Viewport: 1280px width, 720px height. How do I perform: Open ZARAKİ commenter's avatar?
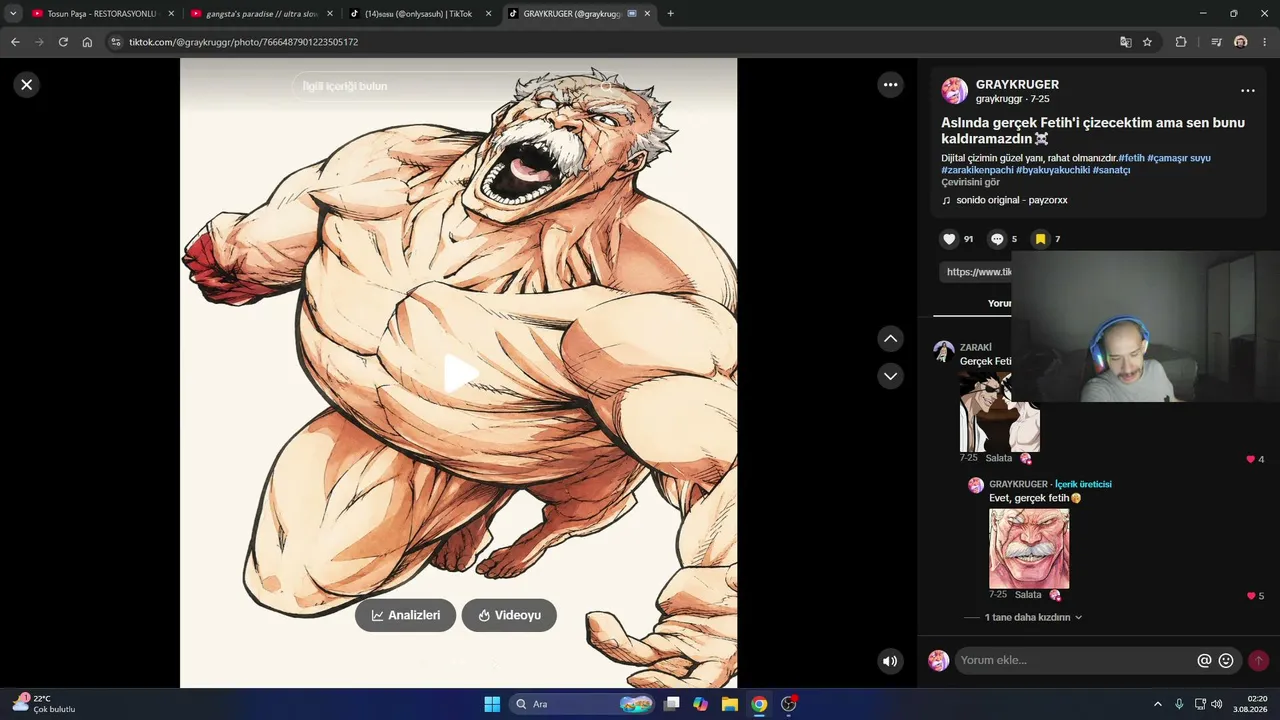[943, 351]
